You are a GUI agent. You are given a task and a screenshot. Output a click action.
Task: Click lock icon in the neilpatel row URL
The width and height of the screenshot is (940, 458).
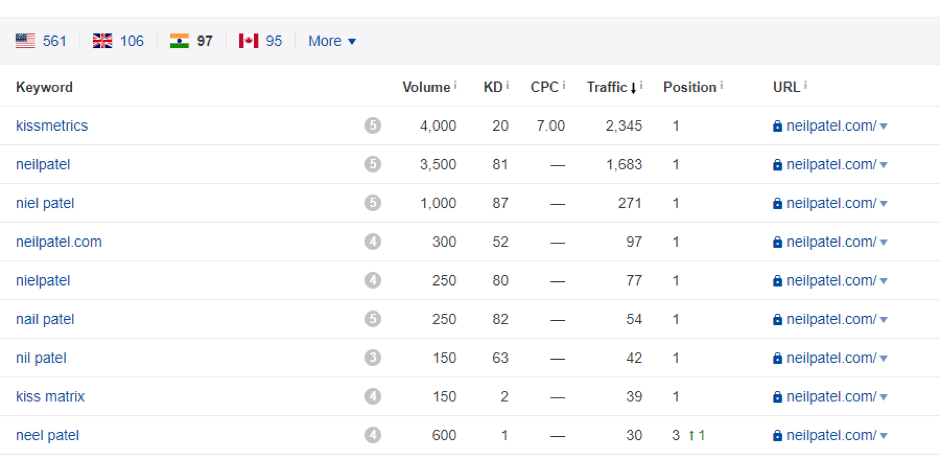coord(778,165)
